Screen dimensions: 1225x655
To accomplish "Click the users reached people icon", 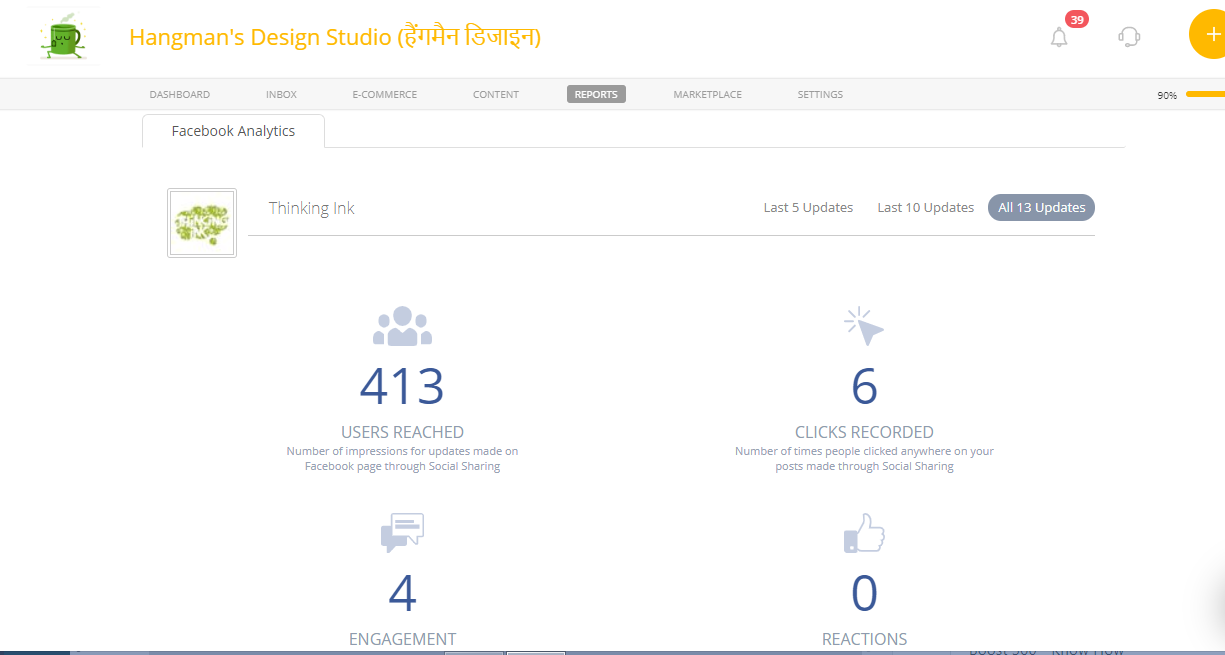I will [x=402, y=326].
